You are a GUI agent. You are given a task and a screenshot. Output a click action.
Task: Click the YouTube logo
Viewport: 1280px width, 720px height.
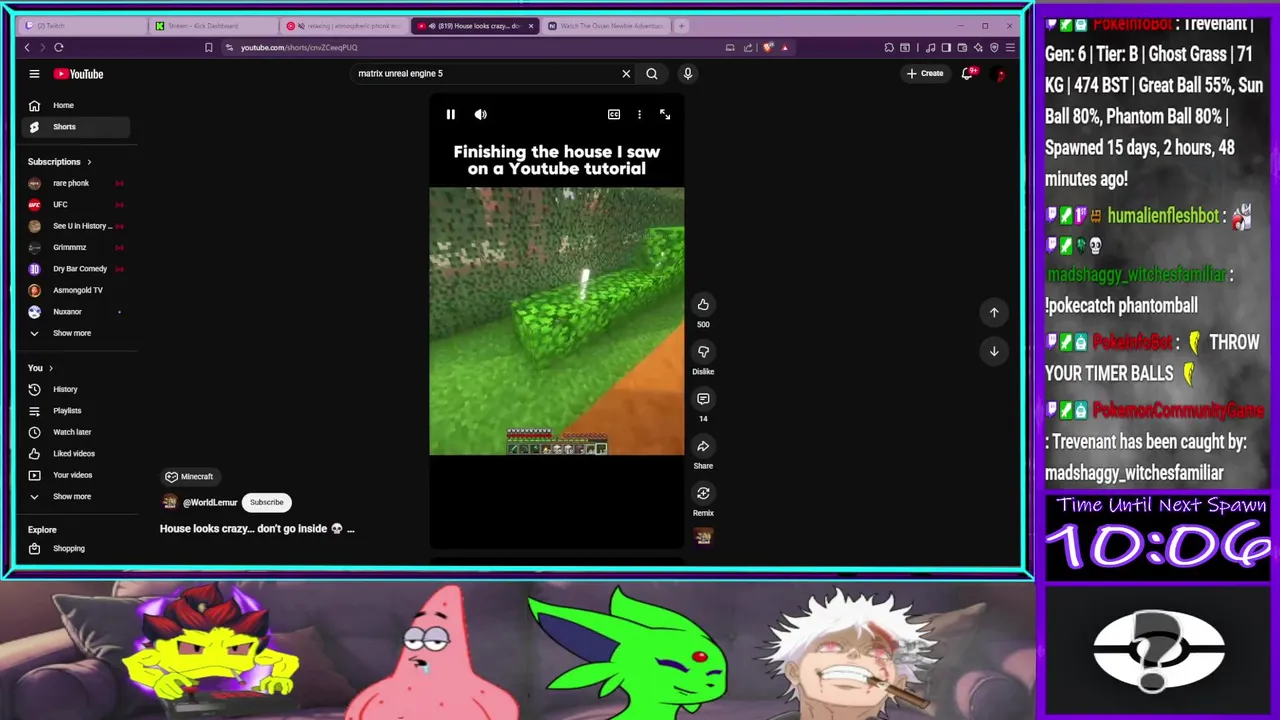point(78,74)
